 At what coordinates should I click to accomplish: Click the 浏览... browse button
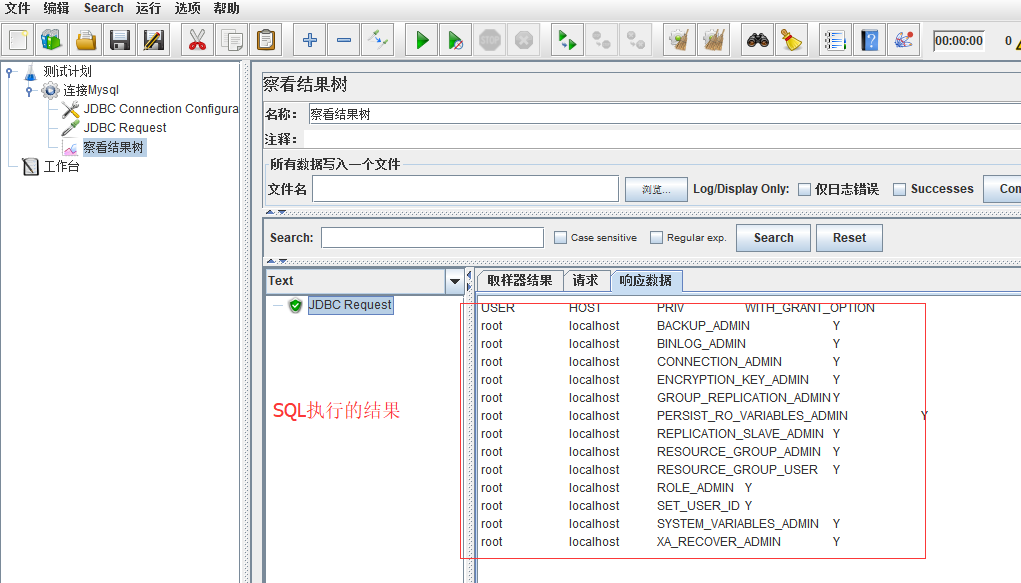pyautogui.click(x=656, y=190)
